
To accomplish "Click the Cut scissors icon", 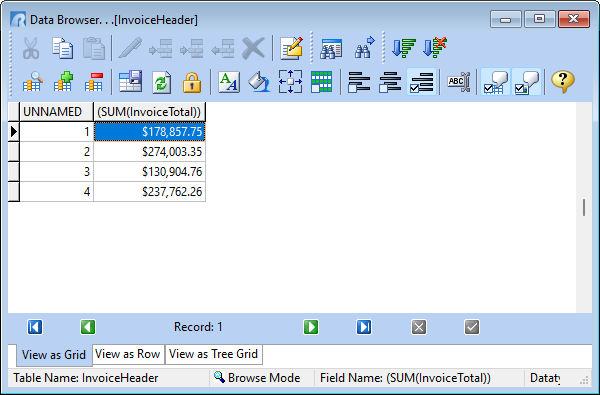I will tap(31, 48).
